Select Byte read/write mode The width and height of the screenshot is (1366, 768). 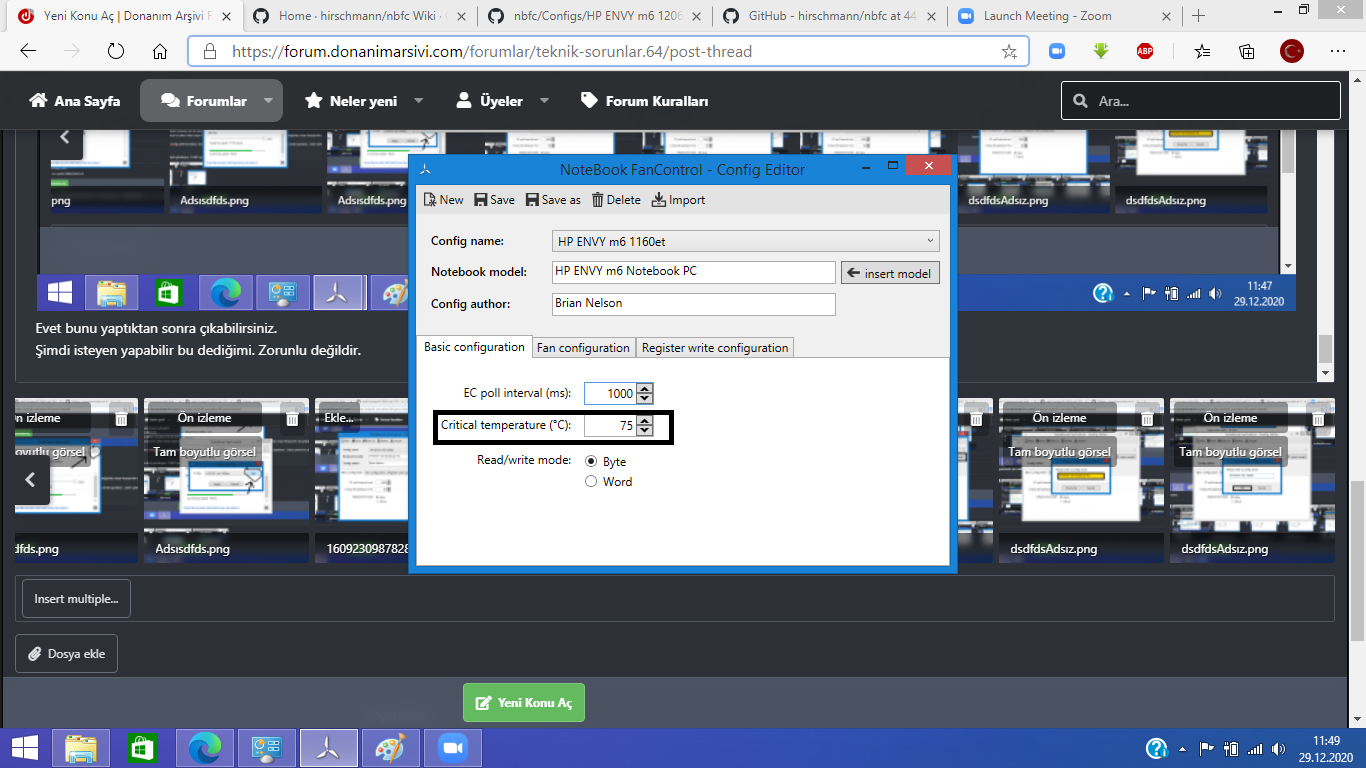591,462
